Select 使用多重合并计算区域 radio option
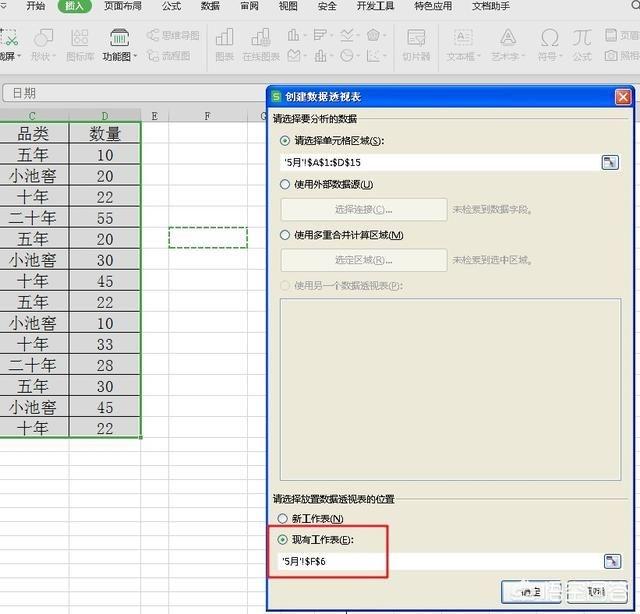The height and width of the screenshot is (614, 640). point(284,235)
